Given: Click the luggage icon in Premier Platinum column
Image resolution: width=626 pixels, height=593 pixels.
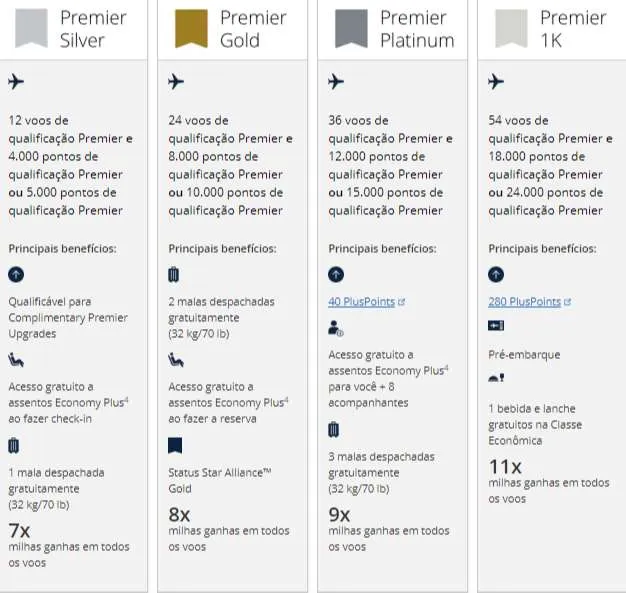Looking at the screenshot, I should [x=335, y=430].
